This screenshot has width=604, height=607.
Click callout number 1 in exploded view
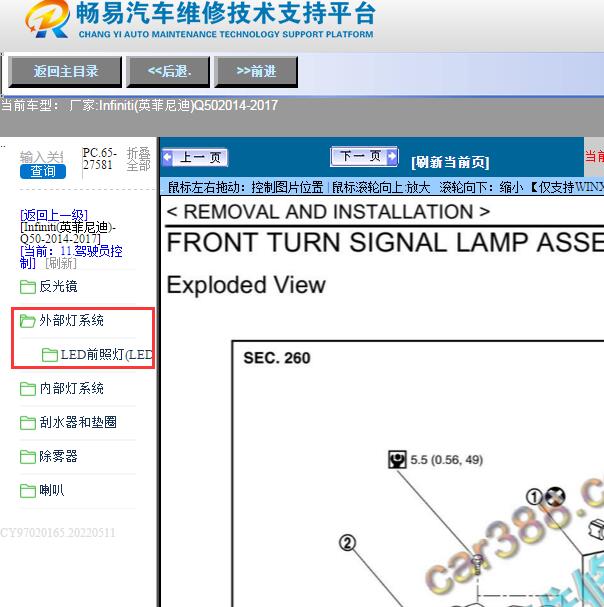click(534, 497)
